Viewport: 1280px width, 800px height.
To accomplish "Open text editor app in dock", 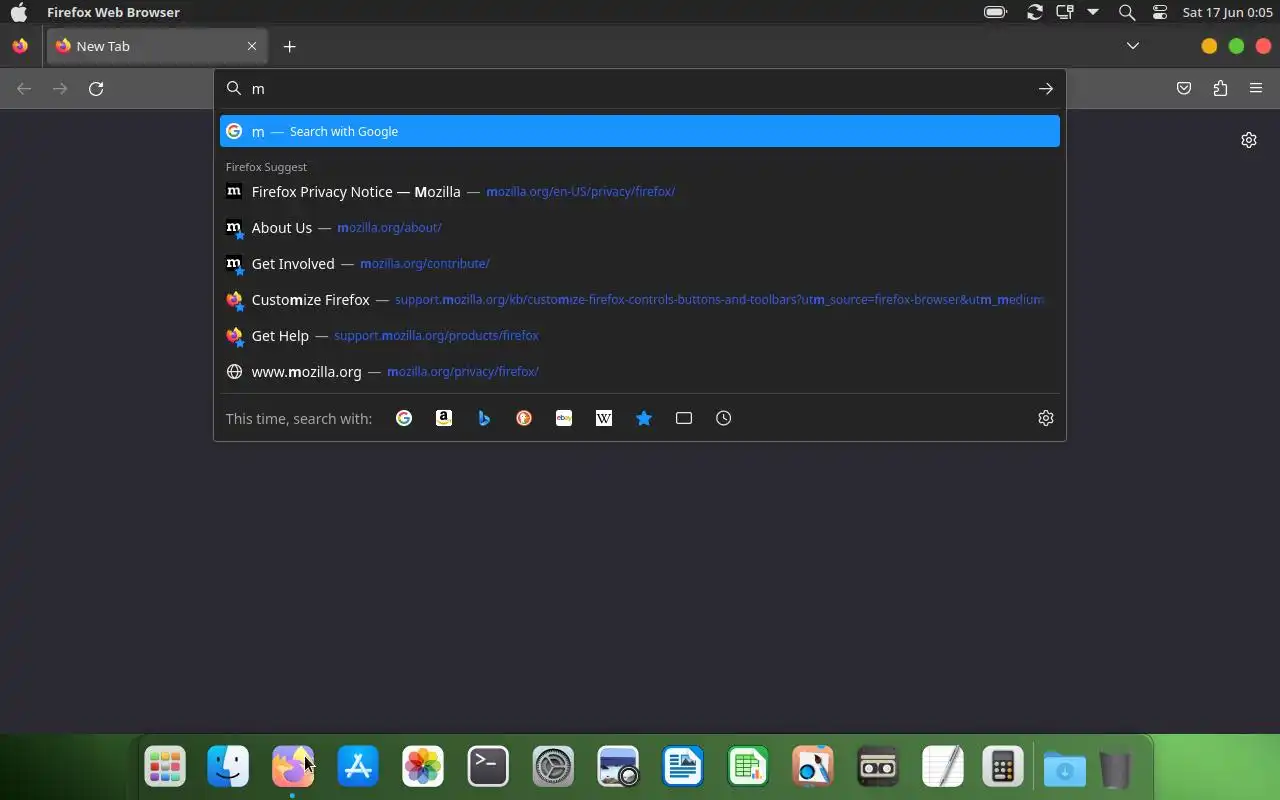I will tap(943, 767).
